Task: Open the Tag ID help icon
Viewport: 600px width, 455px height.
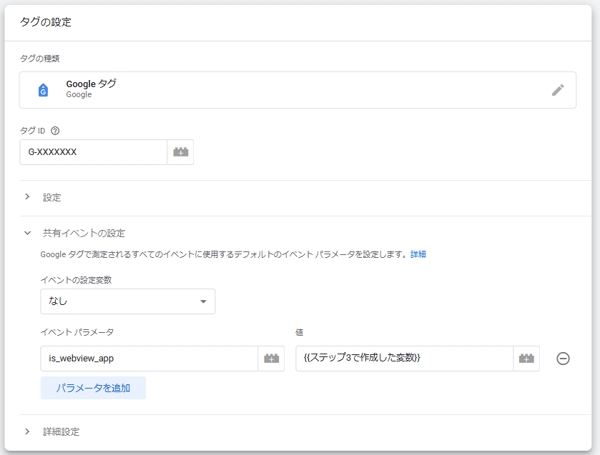Action: (55, 130)
